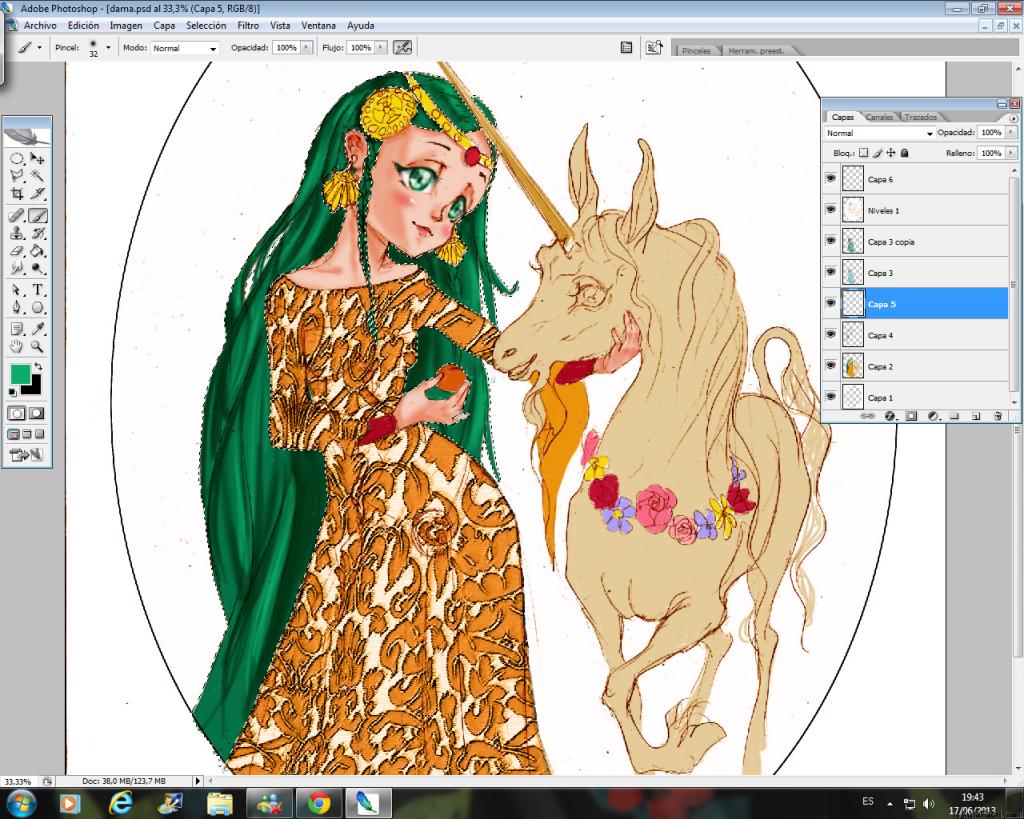Switch to Standard edit mode
1024x819 pixels.
click(16, 413)
